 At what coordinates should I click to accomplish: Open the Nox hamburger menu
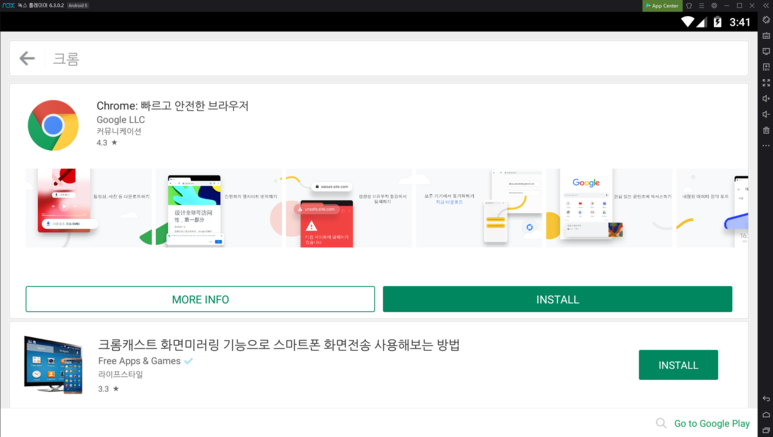[702, 5]
